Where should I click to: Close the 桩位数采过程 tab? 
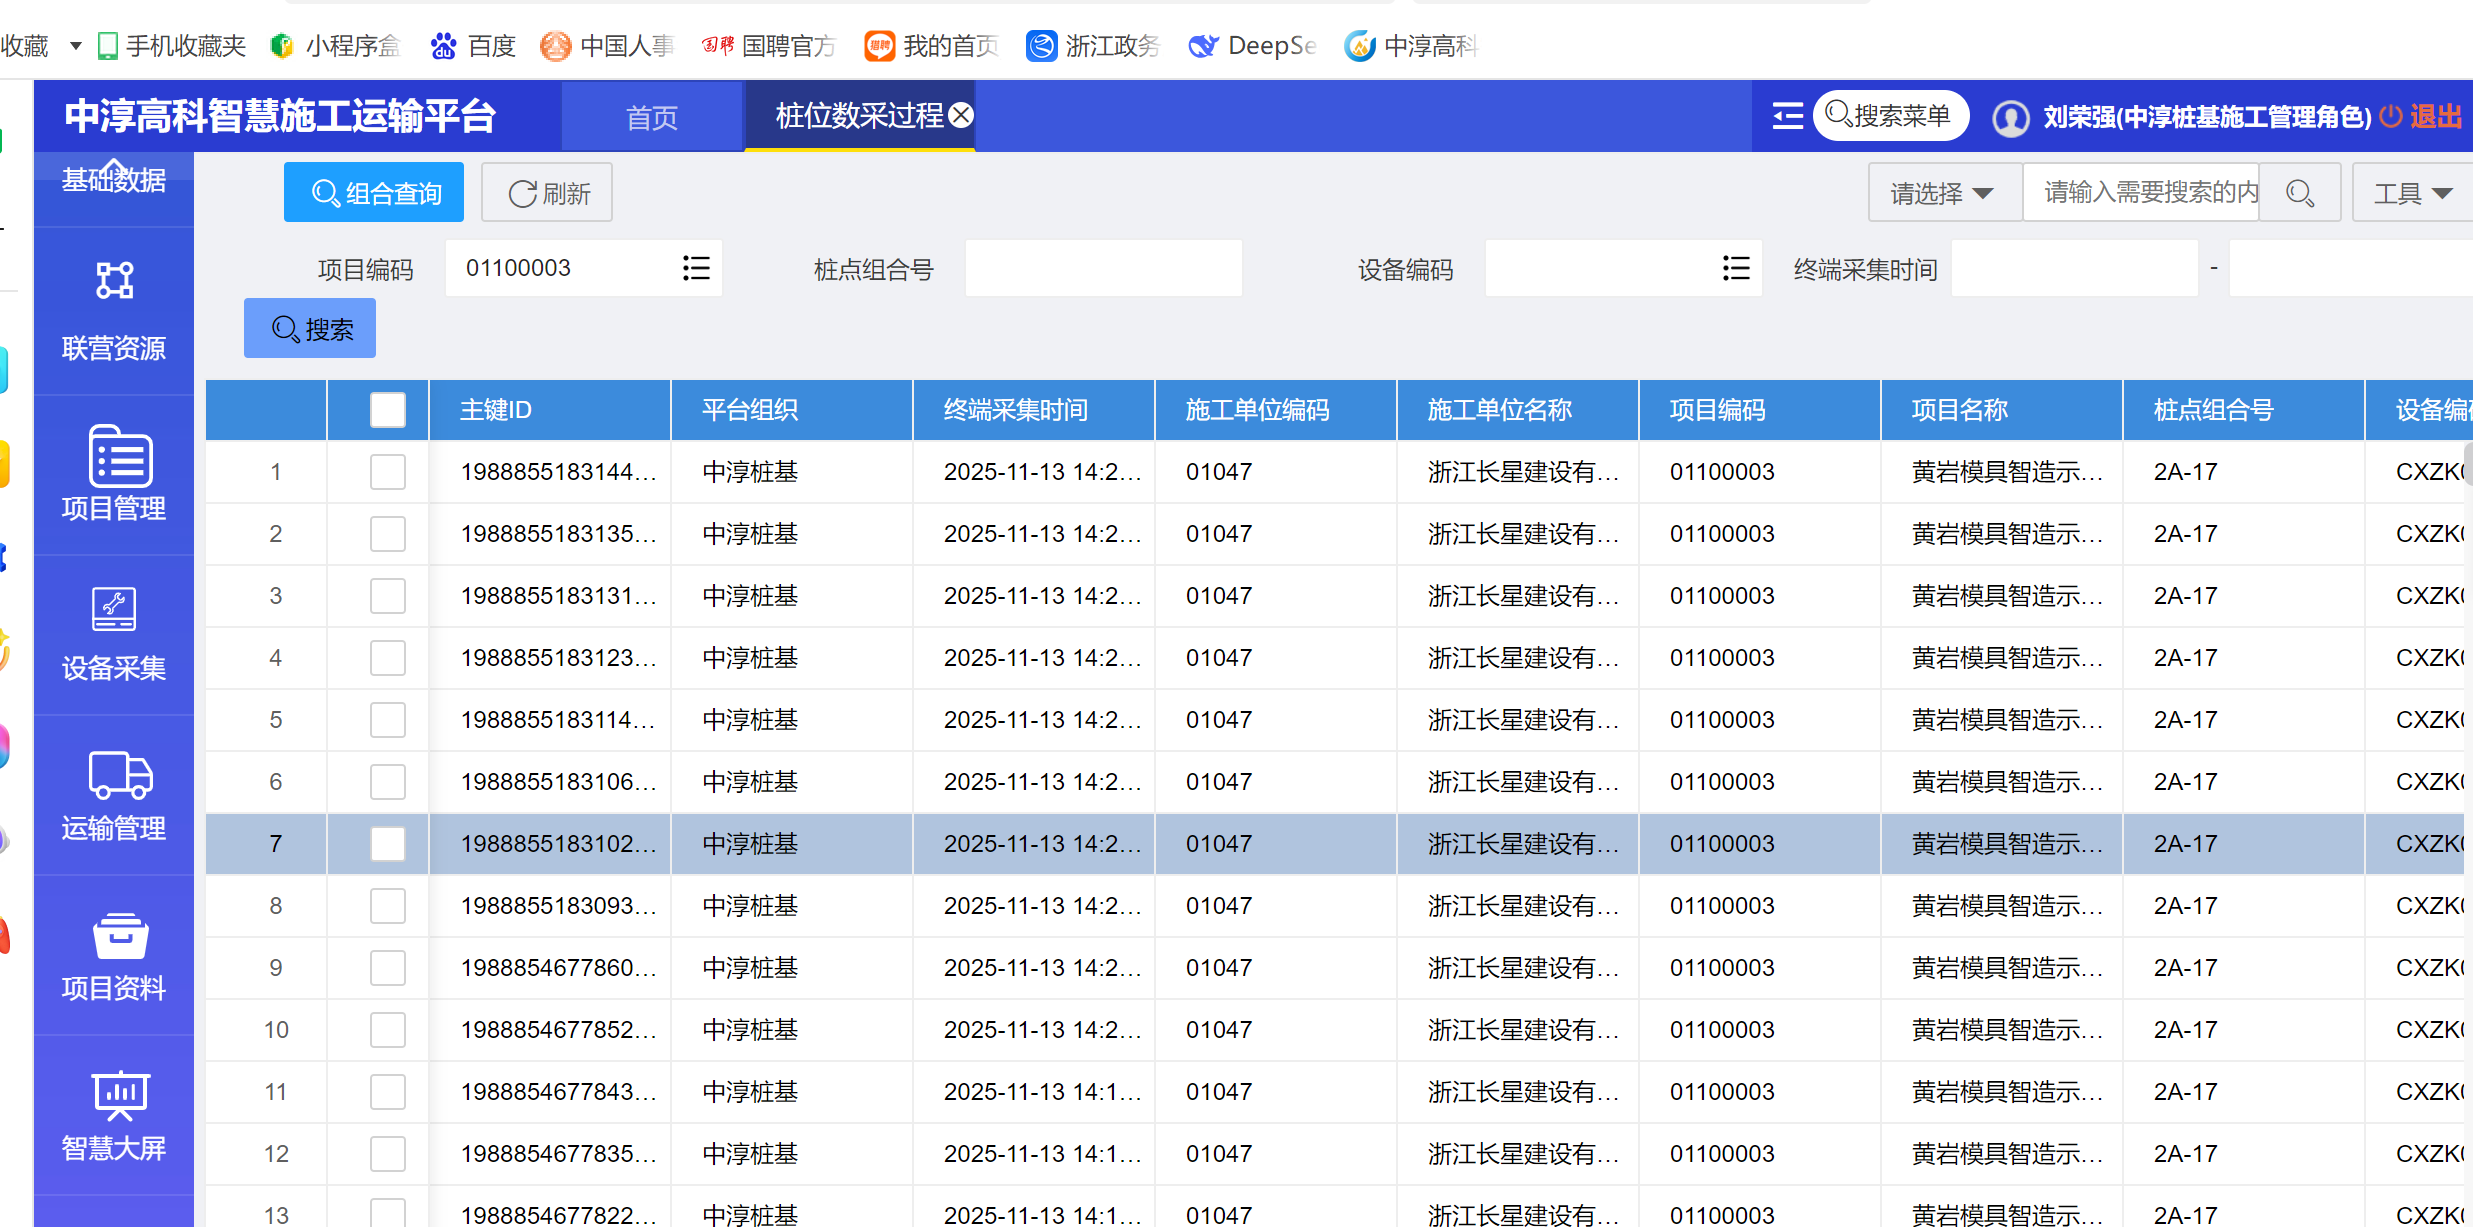[x=961, y=115]
